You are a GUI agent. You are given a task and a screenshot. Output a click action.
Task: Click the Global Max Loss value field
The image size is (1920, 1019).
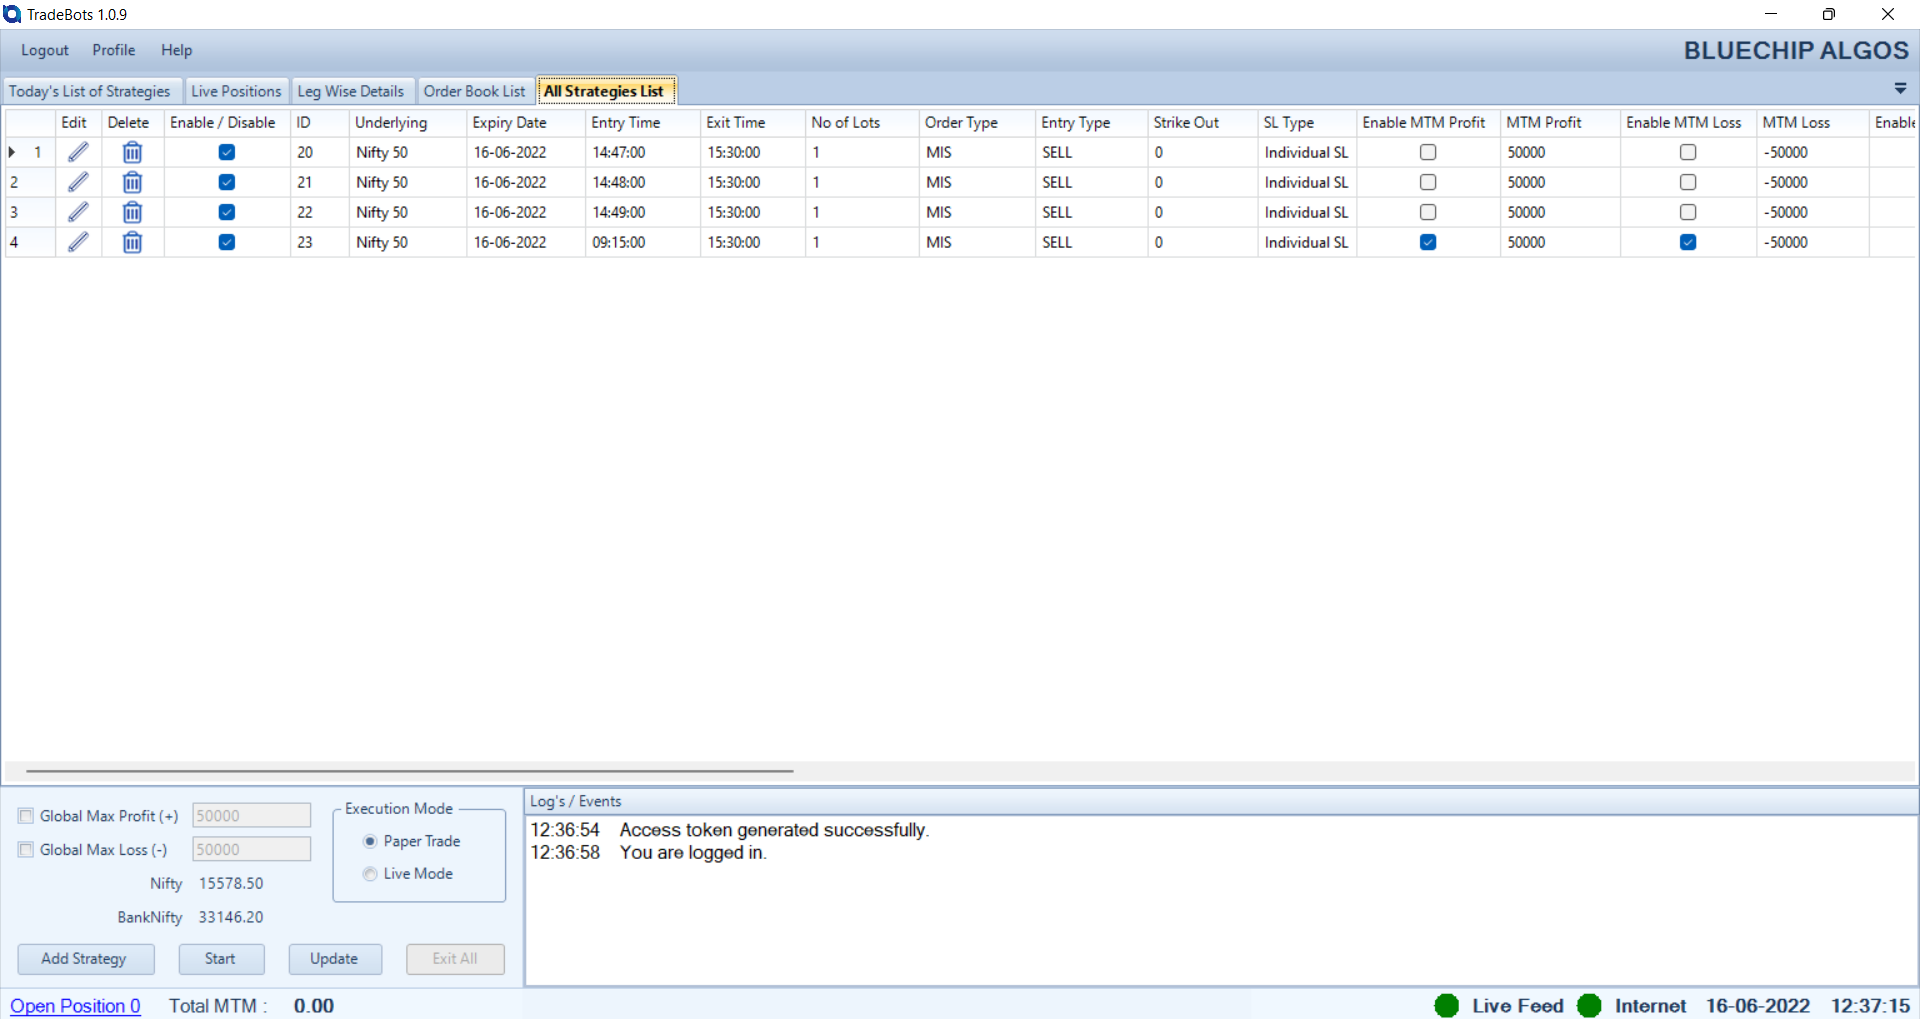click(251, 850)
